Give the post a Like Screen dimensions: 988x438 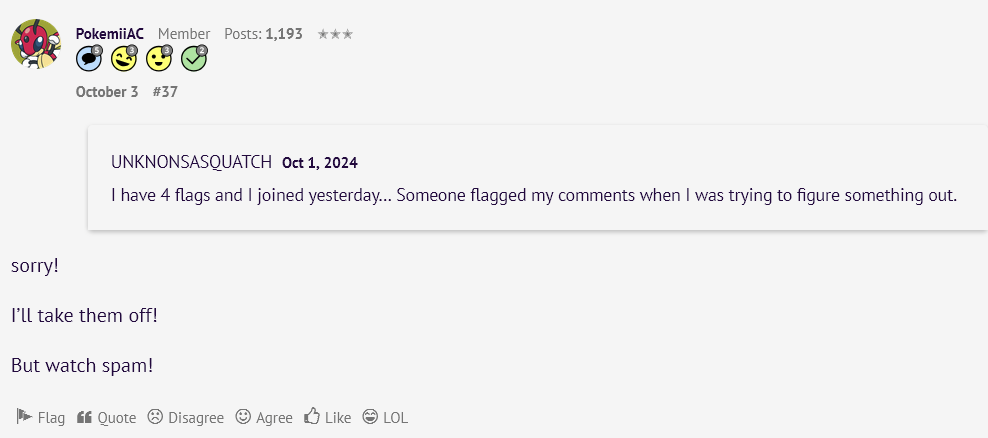pyautogui.click(x=328, y=417)
